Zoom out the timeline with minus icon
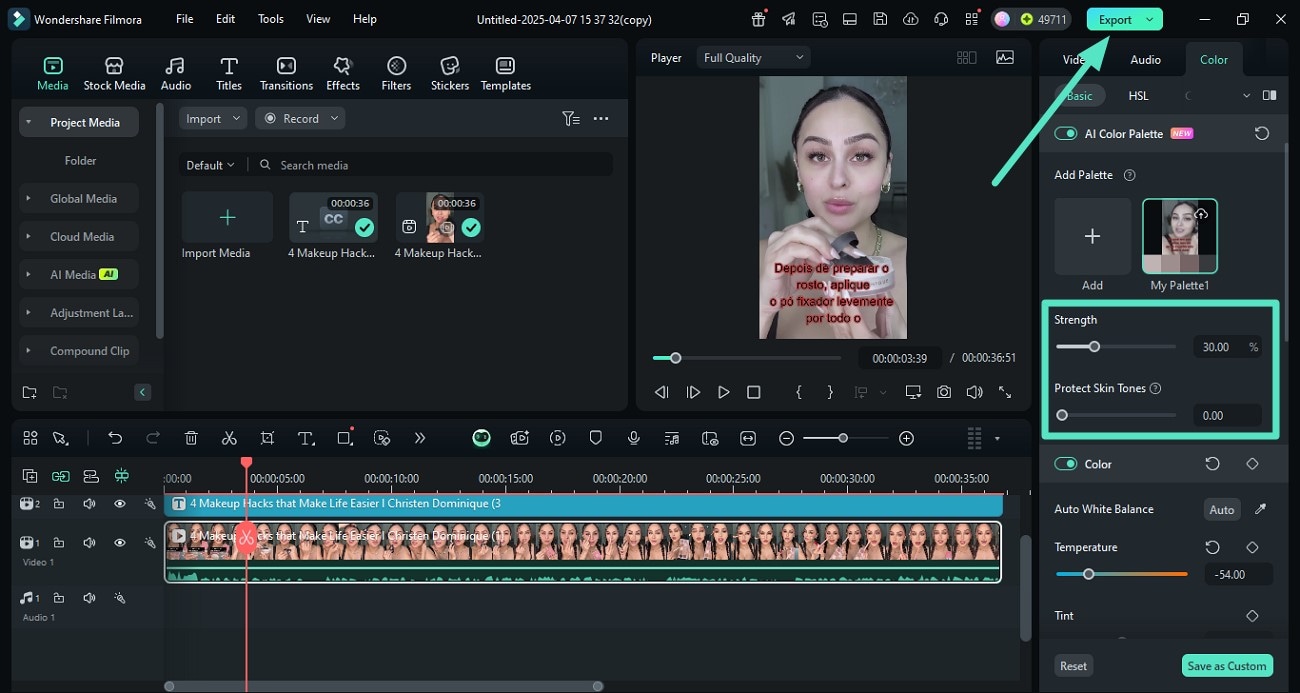 coord(787,438)
